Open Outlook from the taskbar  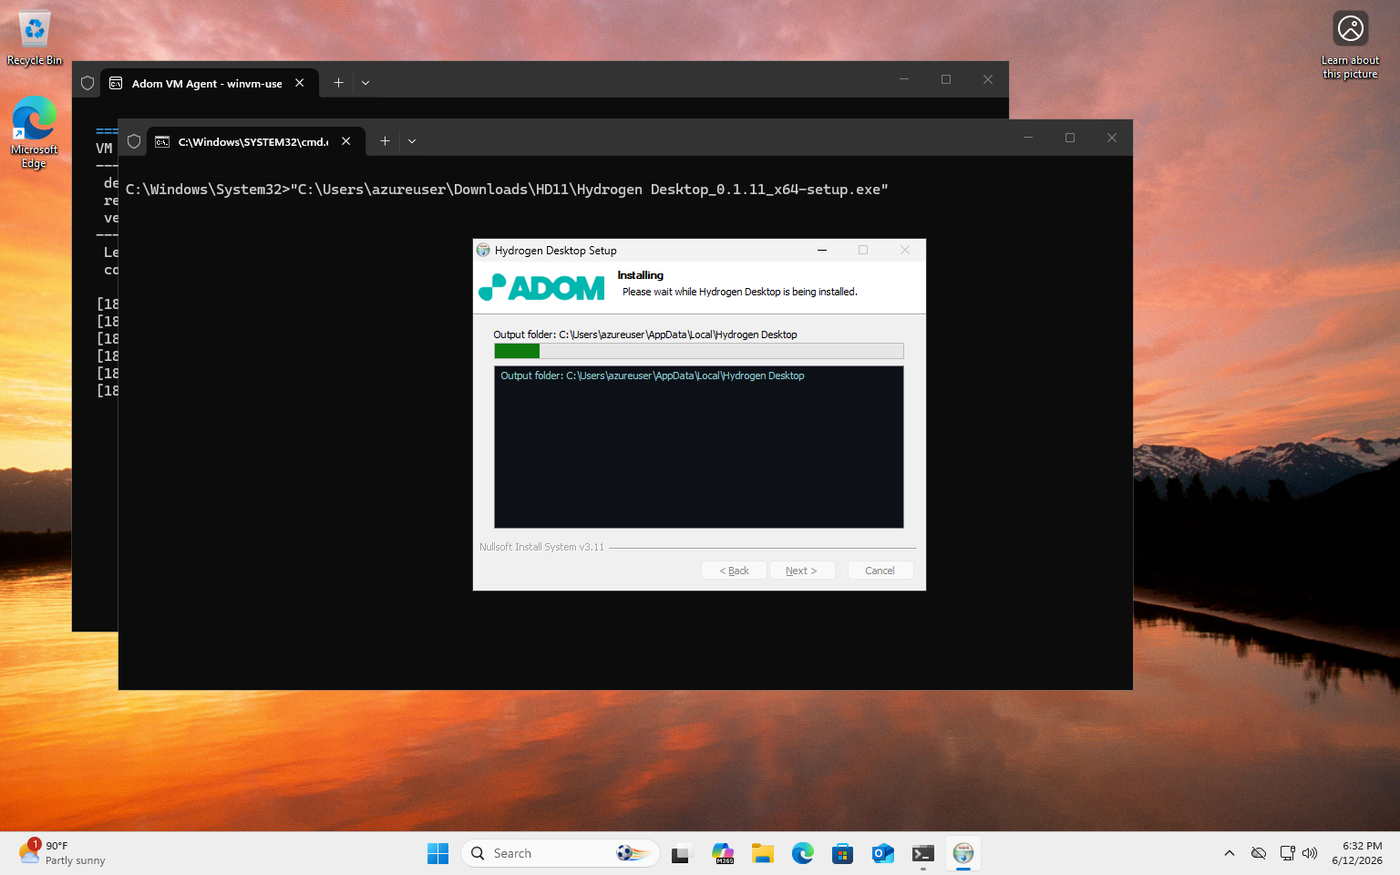(883, 853)
